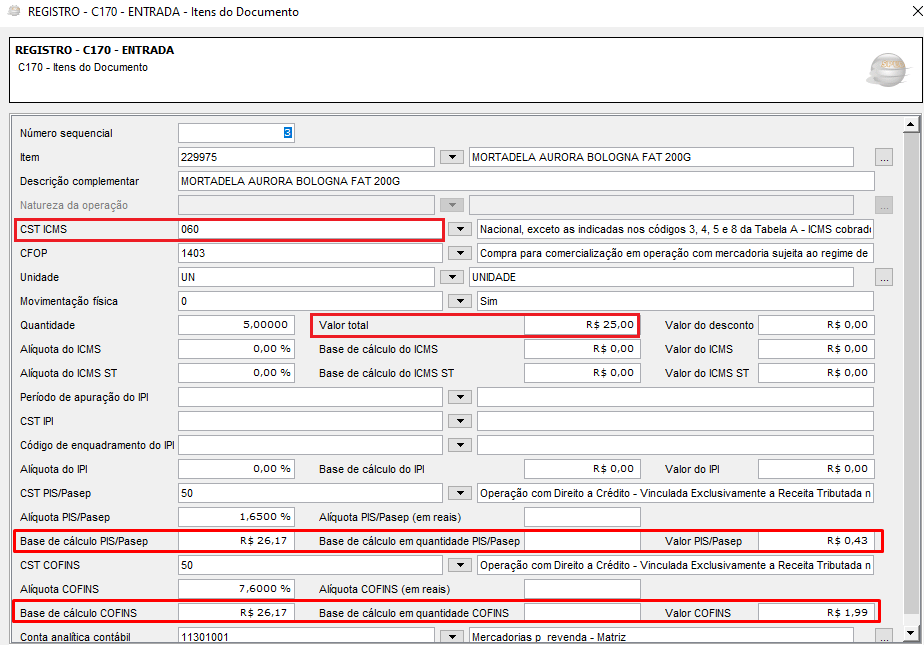The width and height of the screenshot is (924, 645).
Task: Open the CST COFINS dropdown
Action: point(459,565)
